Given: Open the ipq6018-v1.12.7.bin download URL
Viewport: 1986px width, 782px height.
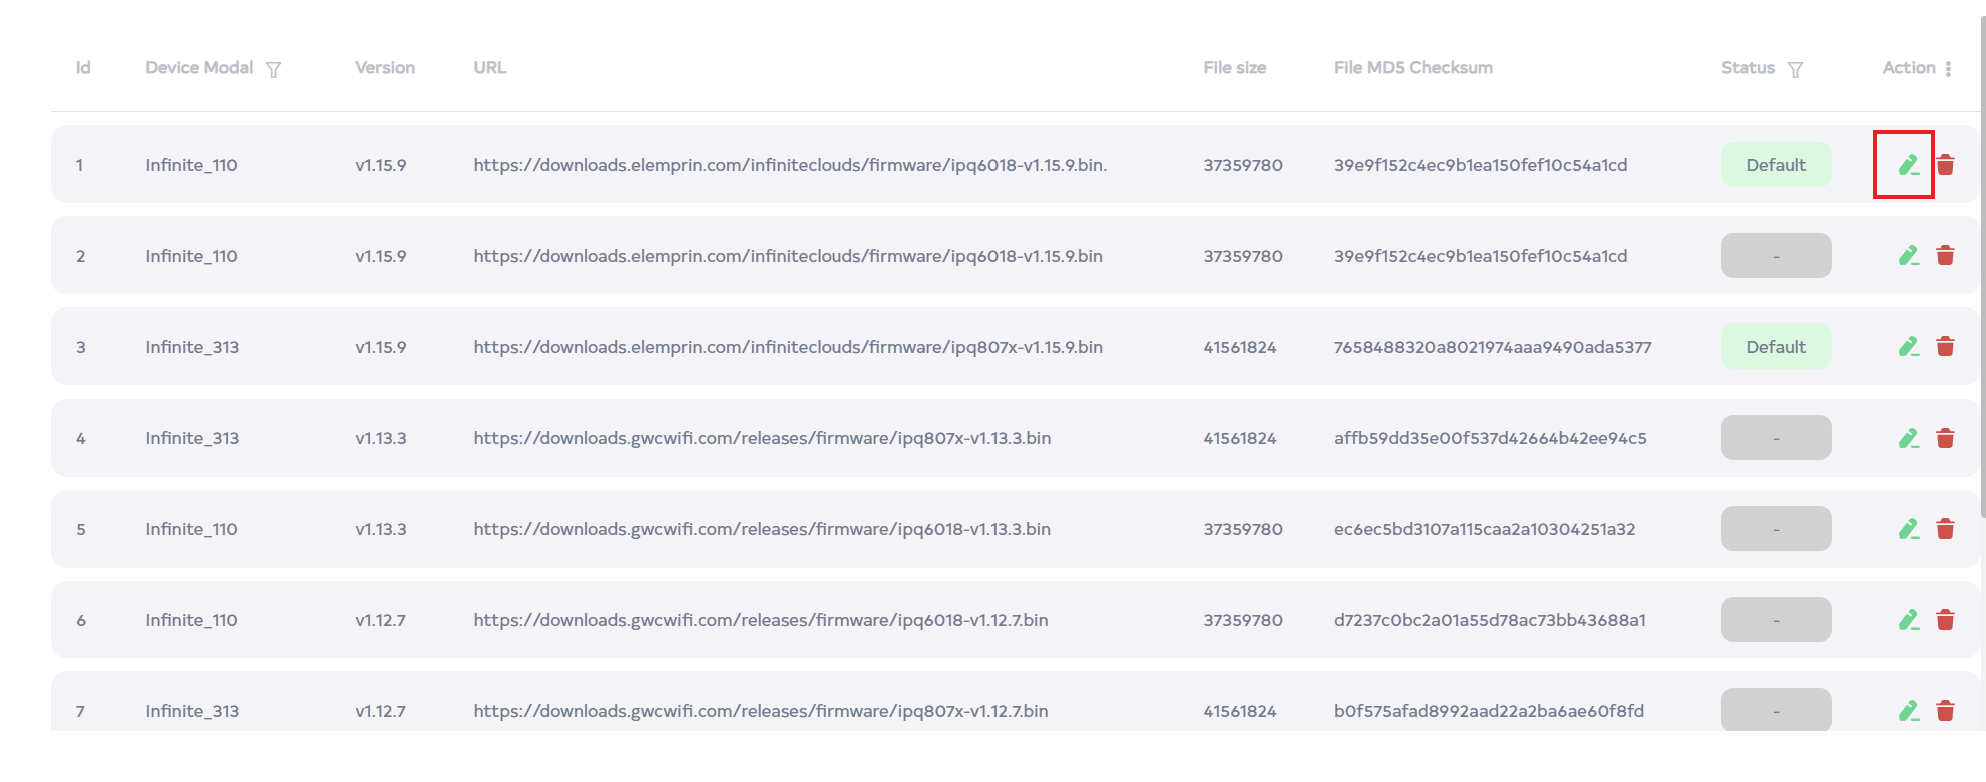Looking at the screenshot, I should 760,620.
